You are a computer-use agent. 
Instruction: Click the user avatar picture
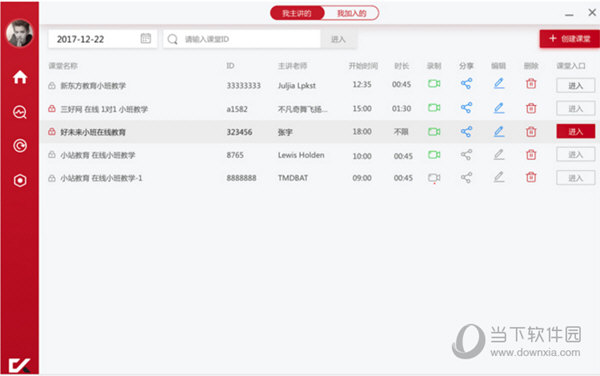point(20,33)
